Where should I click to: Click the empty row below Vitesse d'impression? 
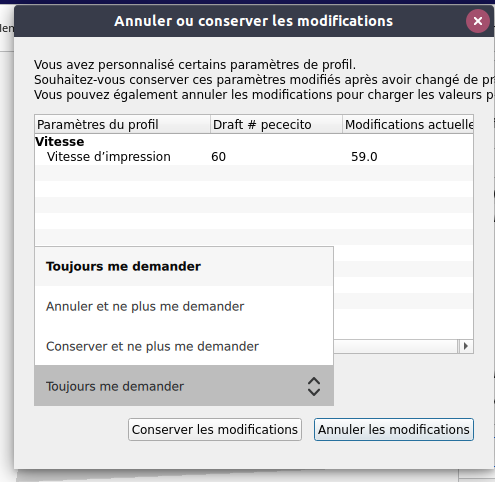(254, 173)
